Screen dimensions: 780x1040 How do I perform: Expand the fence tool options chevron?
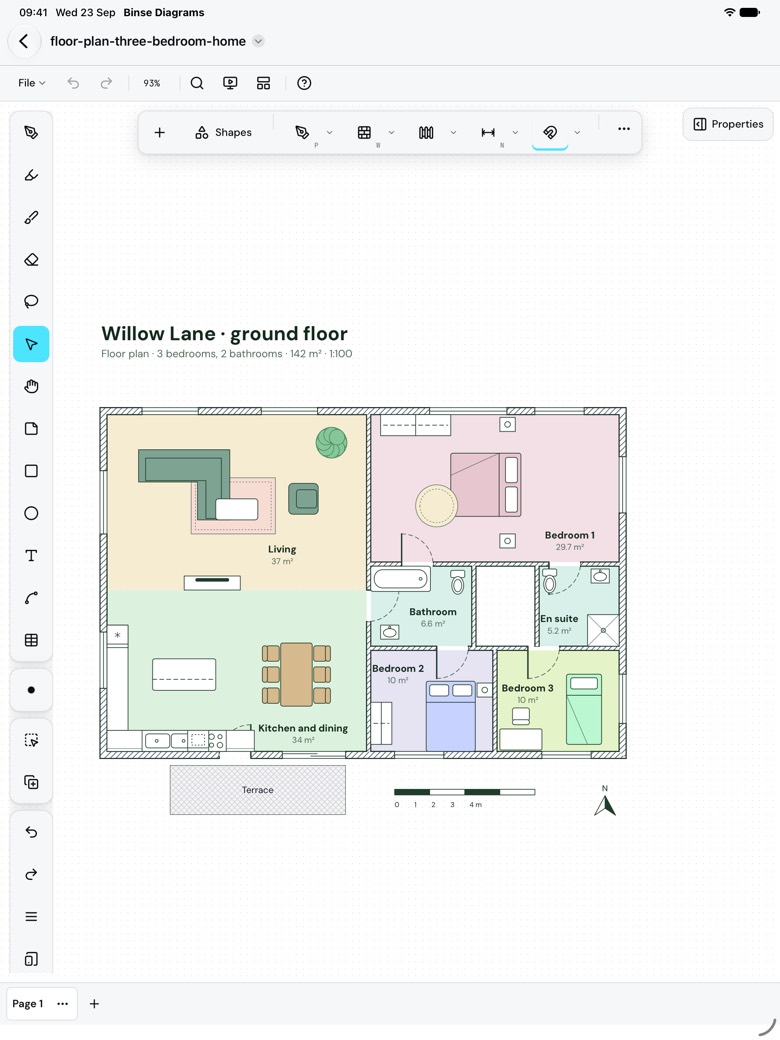click(453, 133)
